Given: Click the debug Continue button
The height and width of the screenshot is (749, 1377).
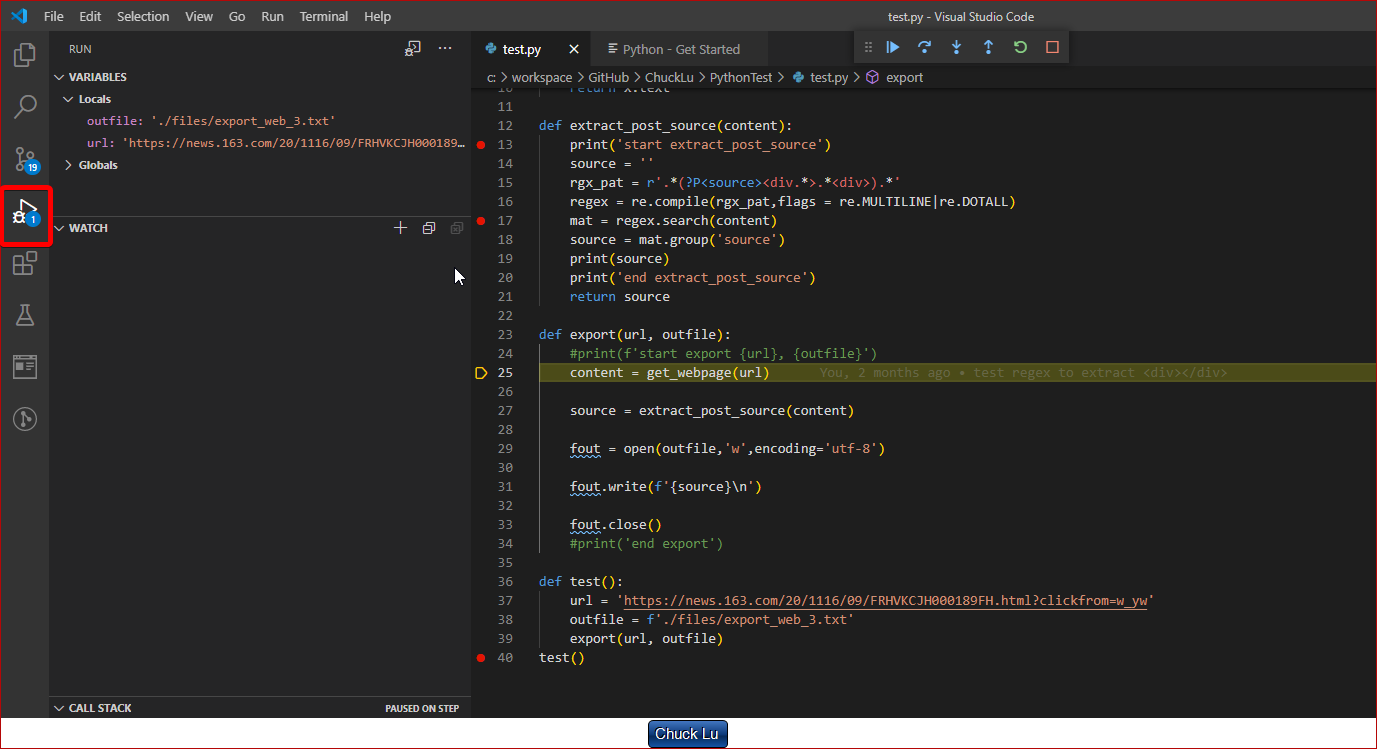Looking at the screenshot, I should pos(893,47).
